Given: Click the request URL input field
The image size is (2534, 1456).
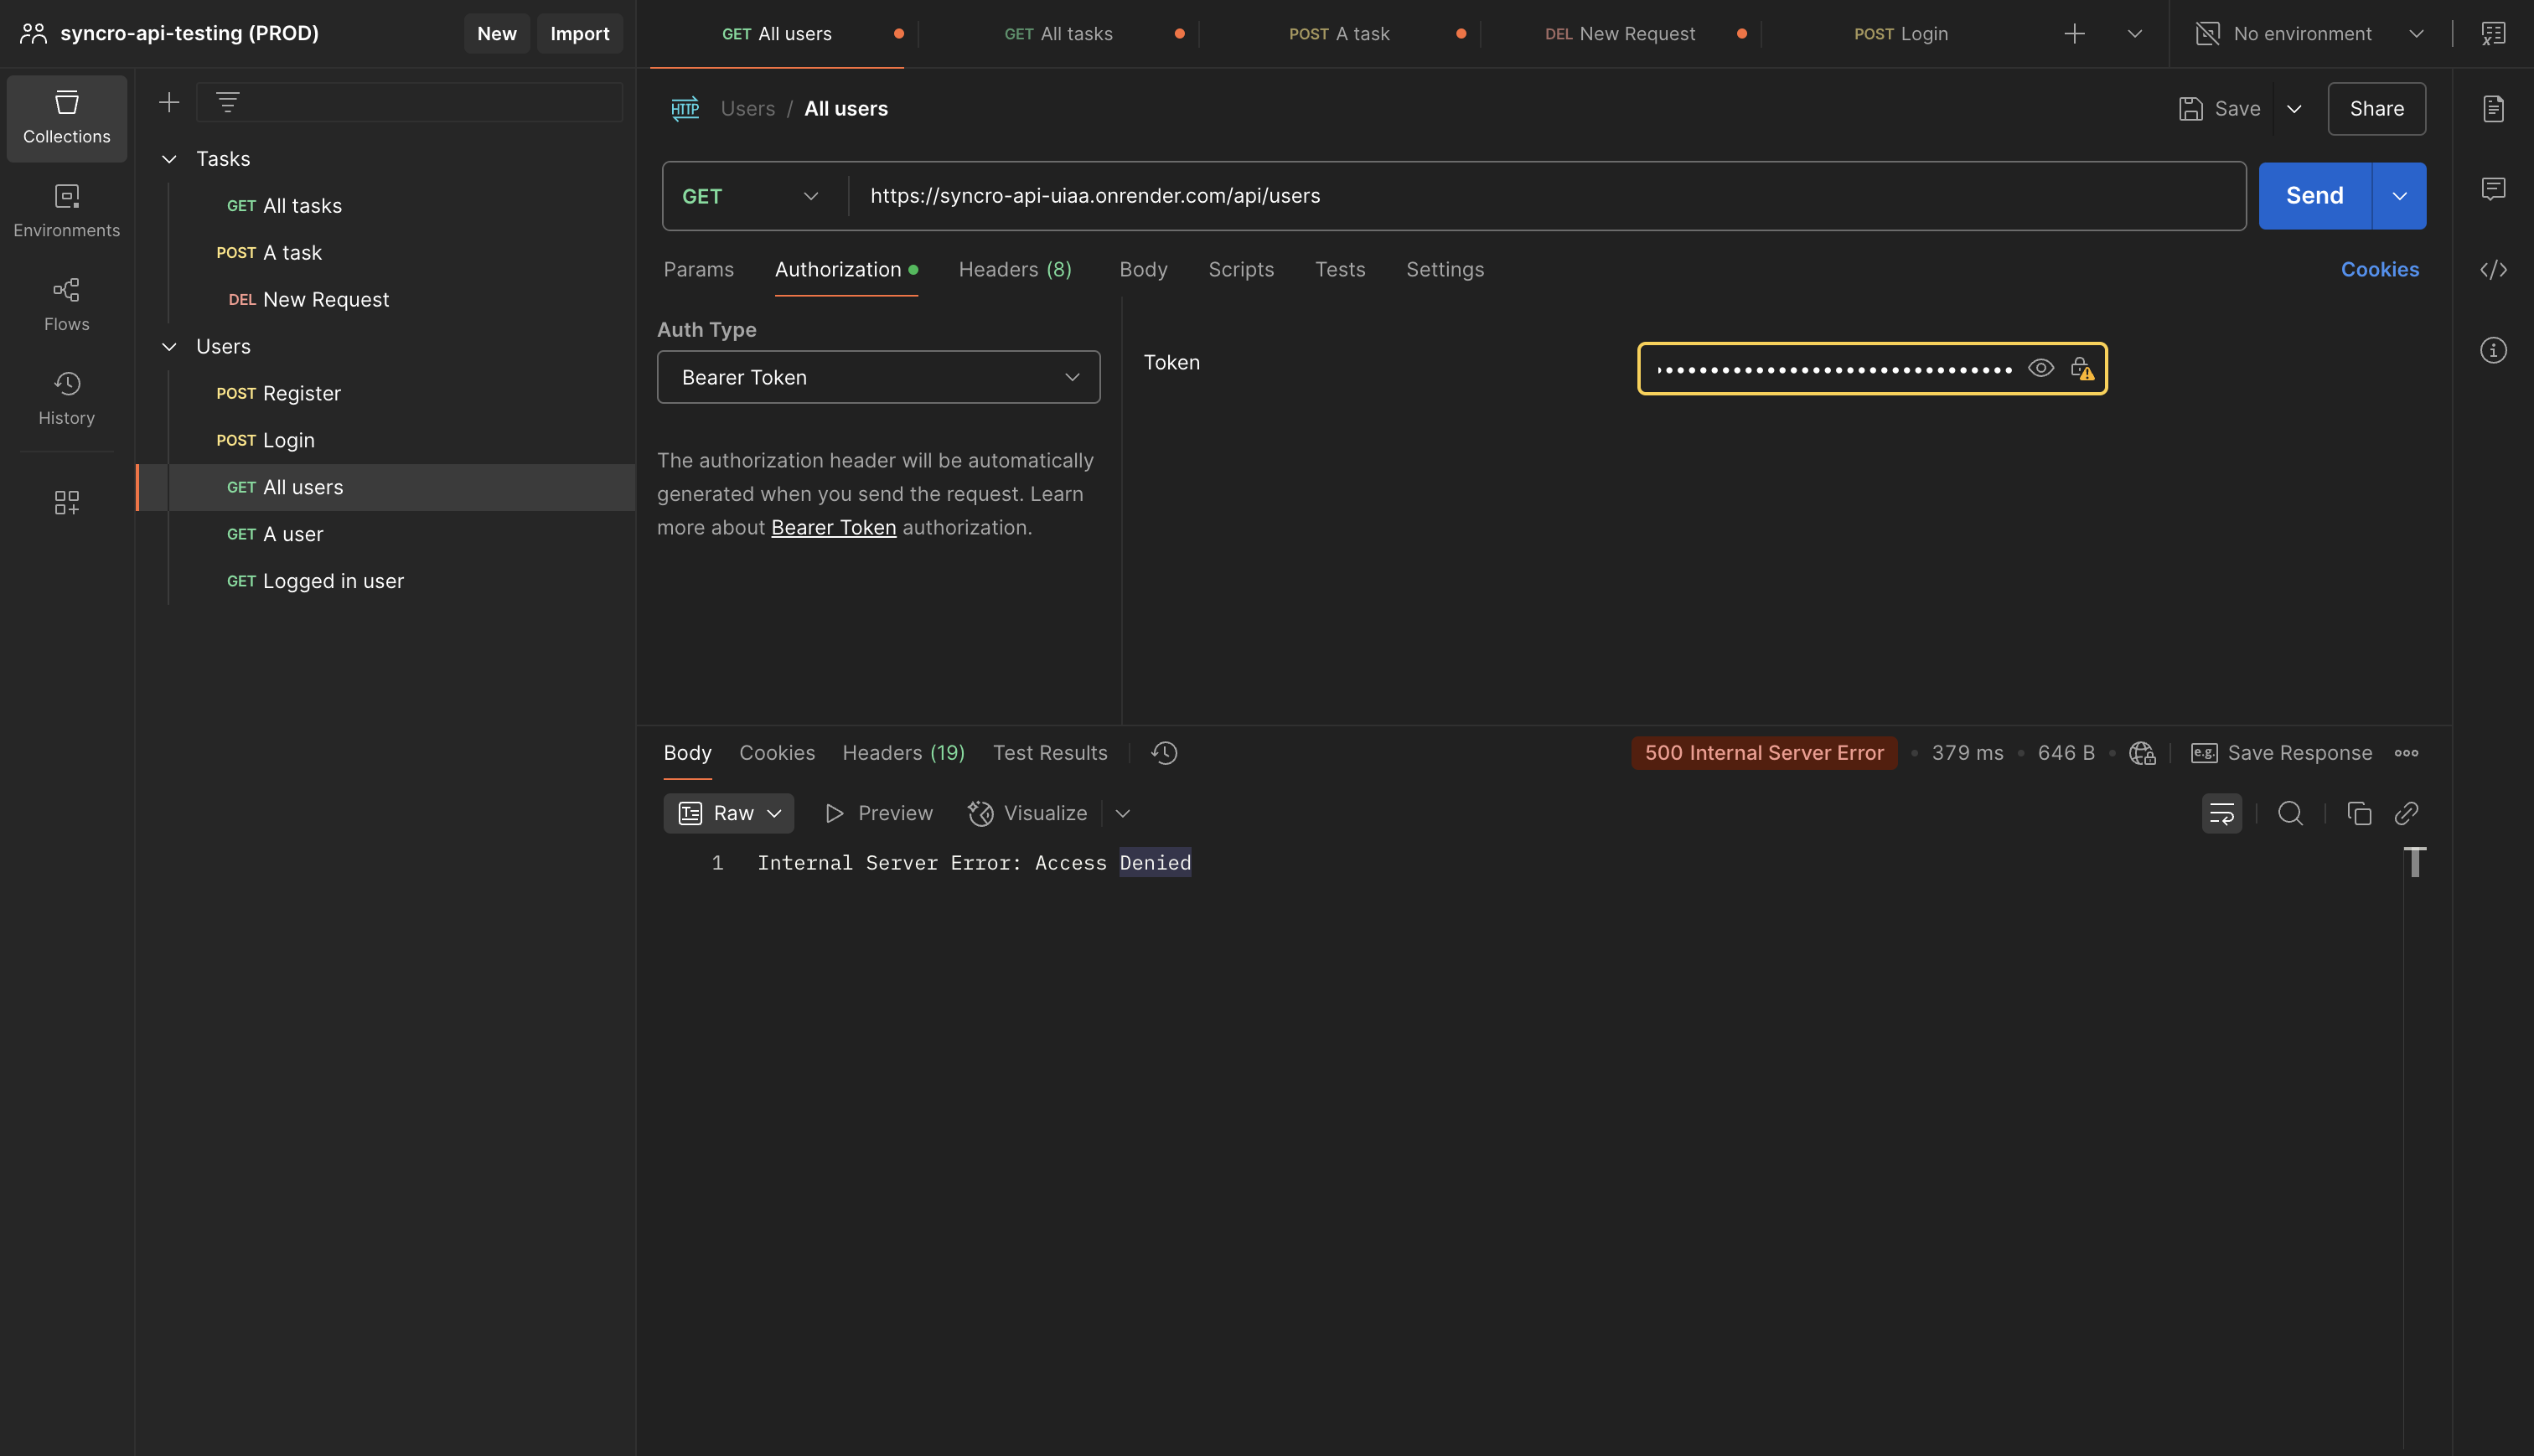Looking at the screenshot, I should click(1546, 196).
